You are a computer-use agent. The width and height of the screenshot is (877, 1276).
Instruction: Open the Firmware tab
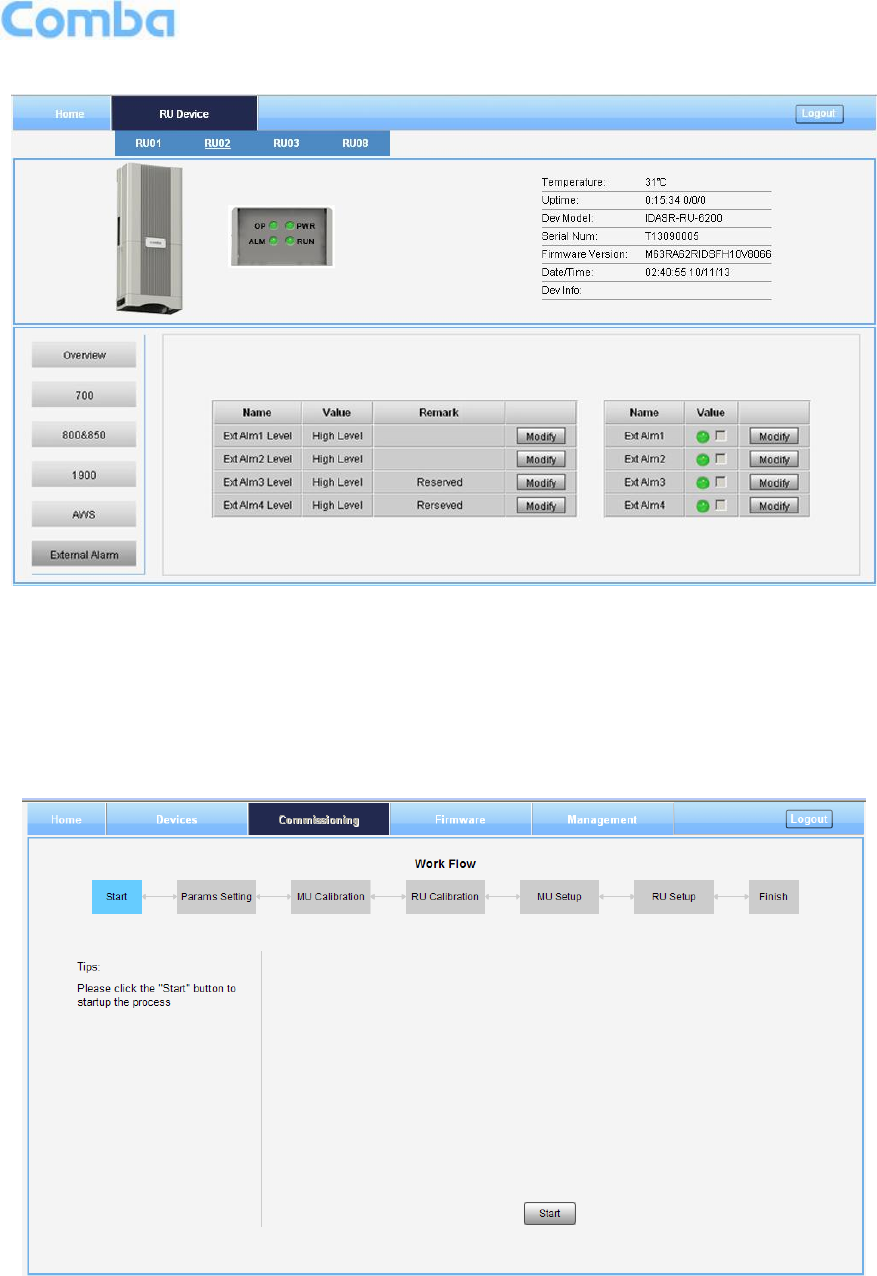pos(460,819)
